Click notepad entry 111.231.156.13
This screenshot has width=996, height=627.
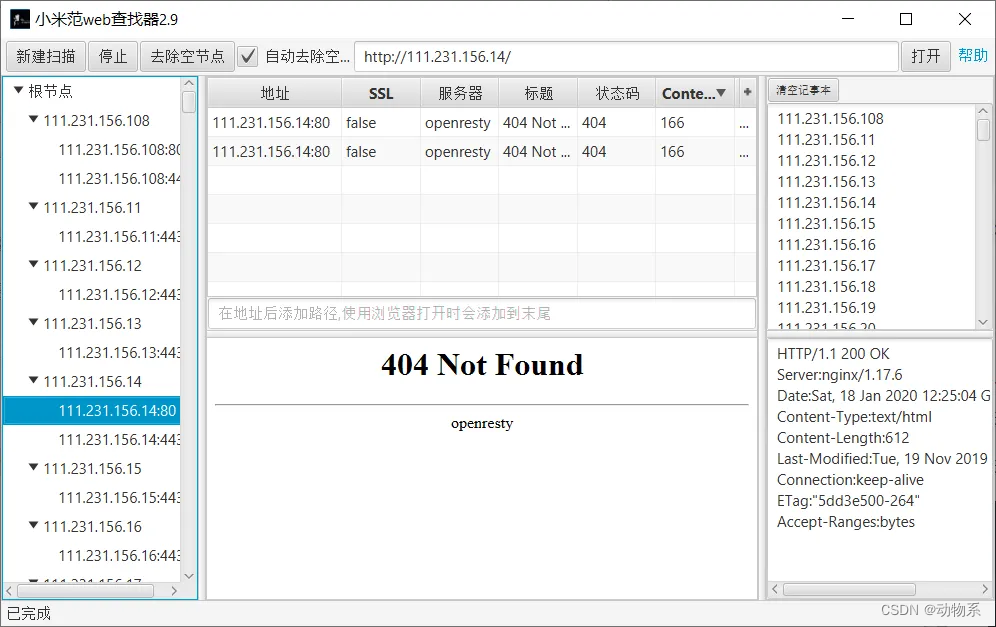point(826,182)
